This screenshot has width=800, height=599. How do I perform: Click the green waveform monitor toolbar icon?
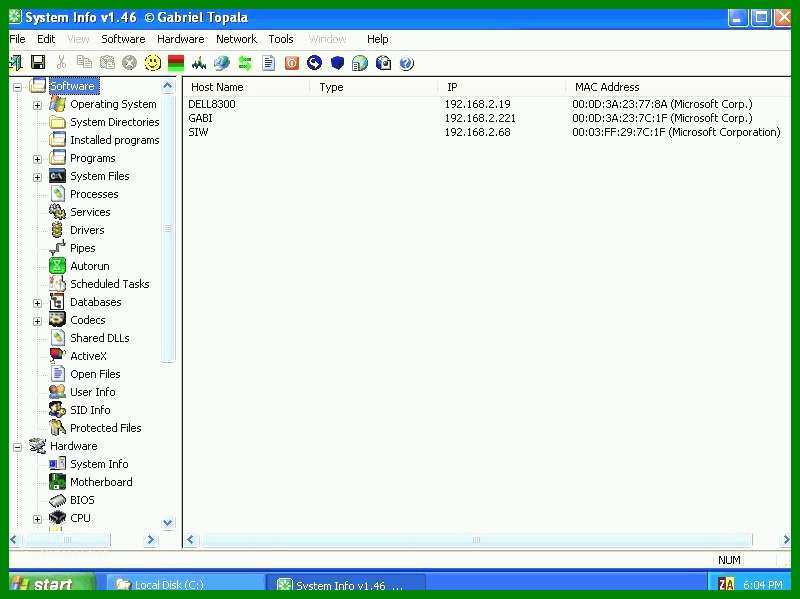pyautogui.click(x=199, y=63)
